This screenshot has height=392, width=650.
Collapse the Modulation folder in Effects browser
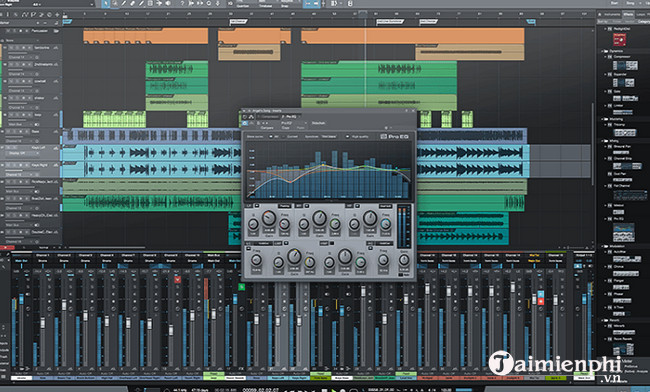pos(602,246)
